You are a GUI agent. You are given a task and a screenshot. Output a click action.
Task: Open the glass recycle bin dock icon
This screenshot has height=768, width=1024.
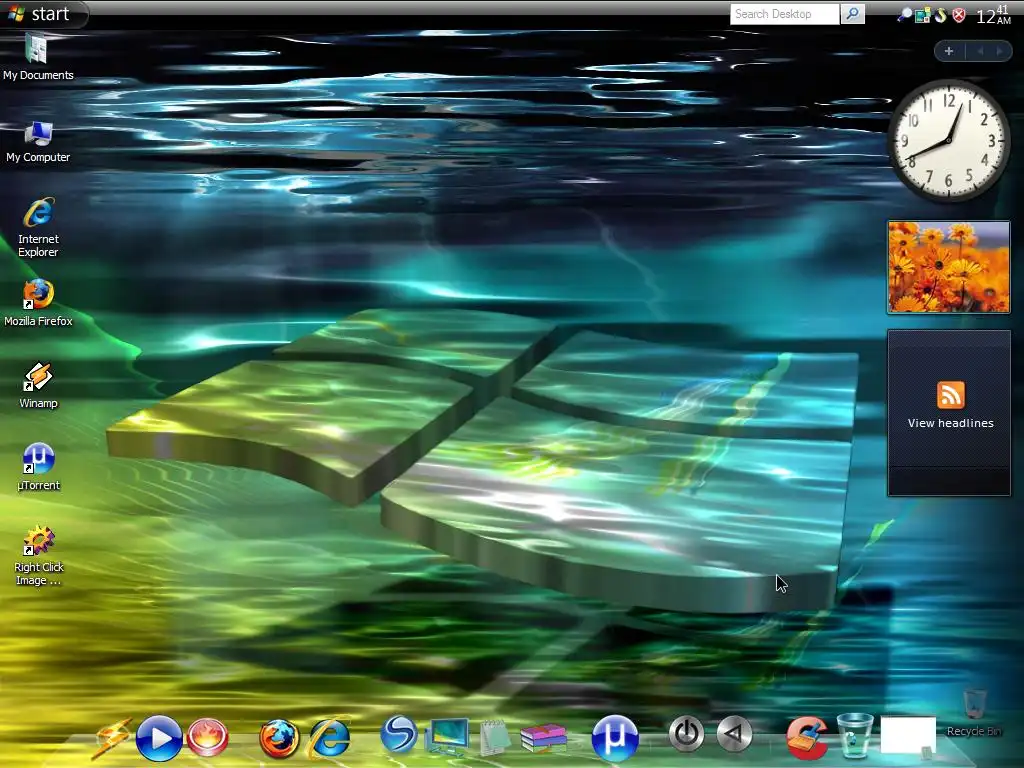854,737
